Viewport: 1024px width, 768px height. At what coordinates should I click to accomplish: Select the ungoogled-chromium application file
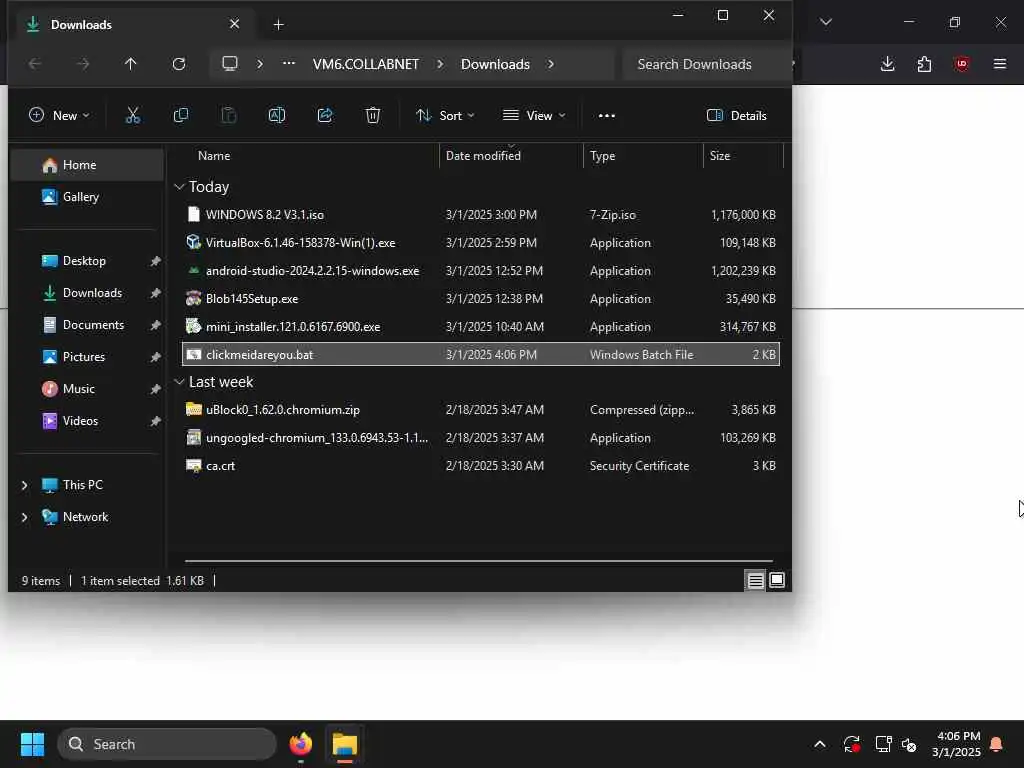(x=481, y=438)
